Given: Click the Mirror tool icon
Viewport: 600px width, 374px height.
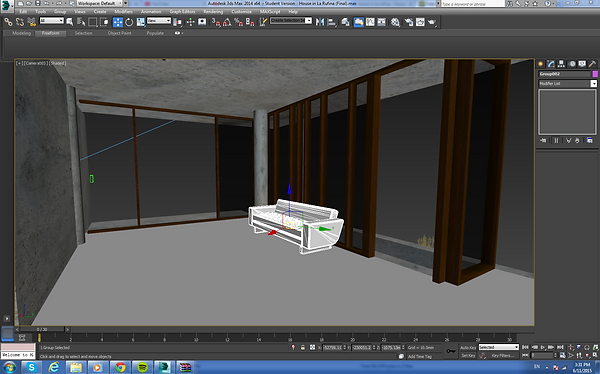Looking at the screenshot, I should 320,22.
